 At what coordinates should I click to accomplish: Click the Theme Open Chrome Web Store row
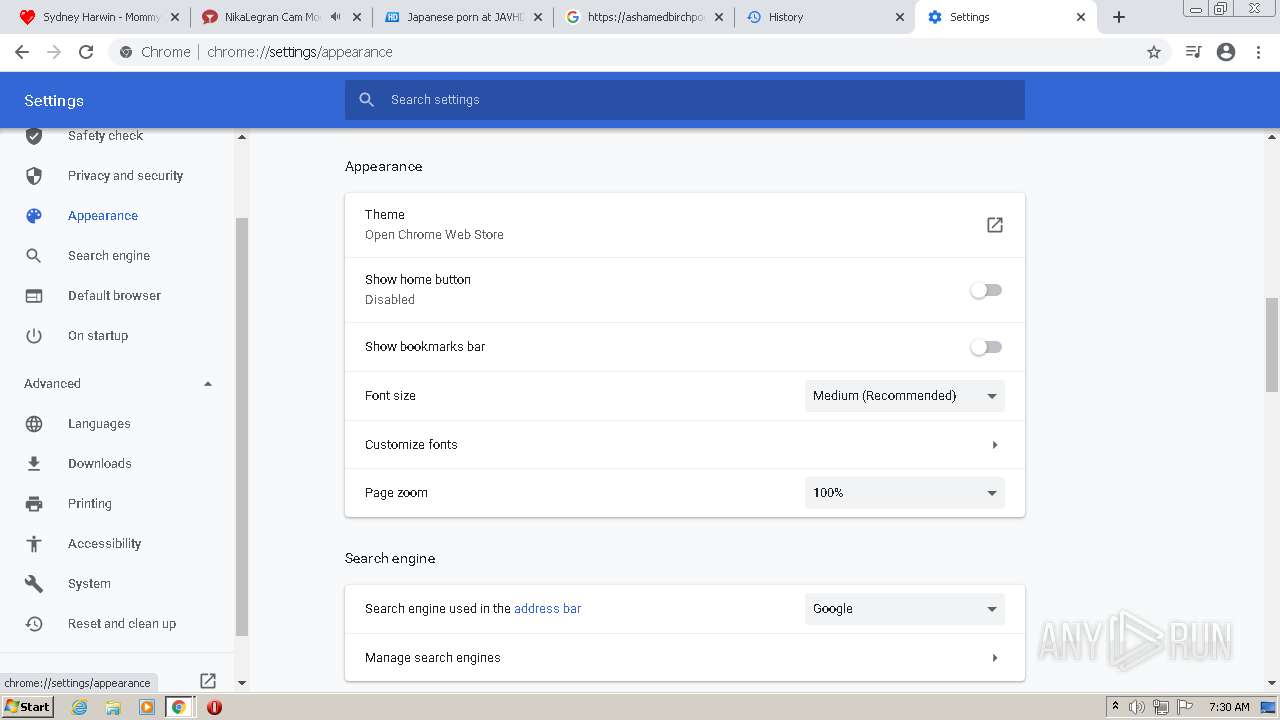685,225
